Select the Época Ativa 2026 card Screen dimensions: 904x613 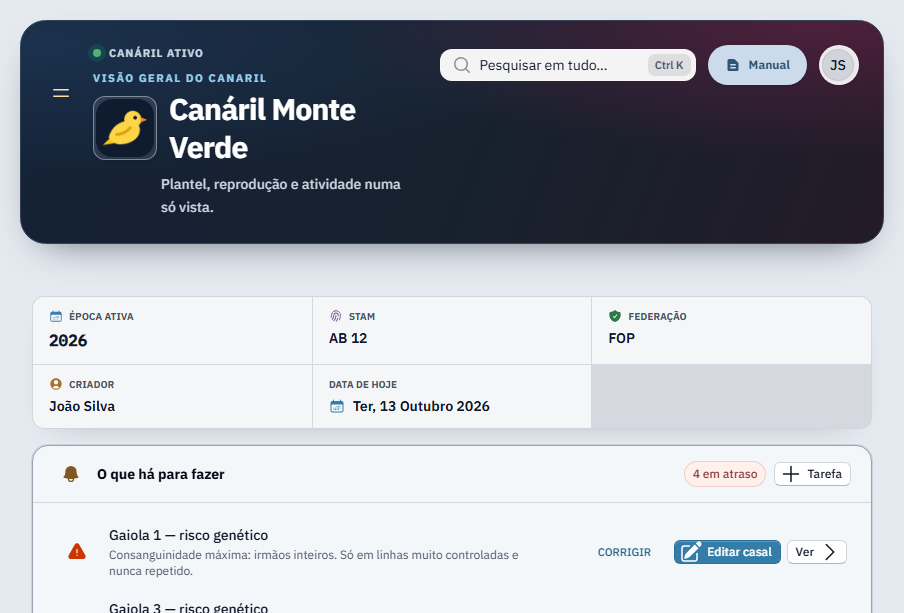172,330
